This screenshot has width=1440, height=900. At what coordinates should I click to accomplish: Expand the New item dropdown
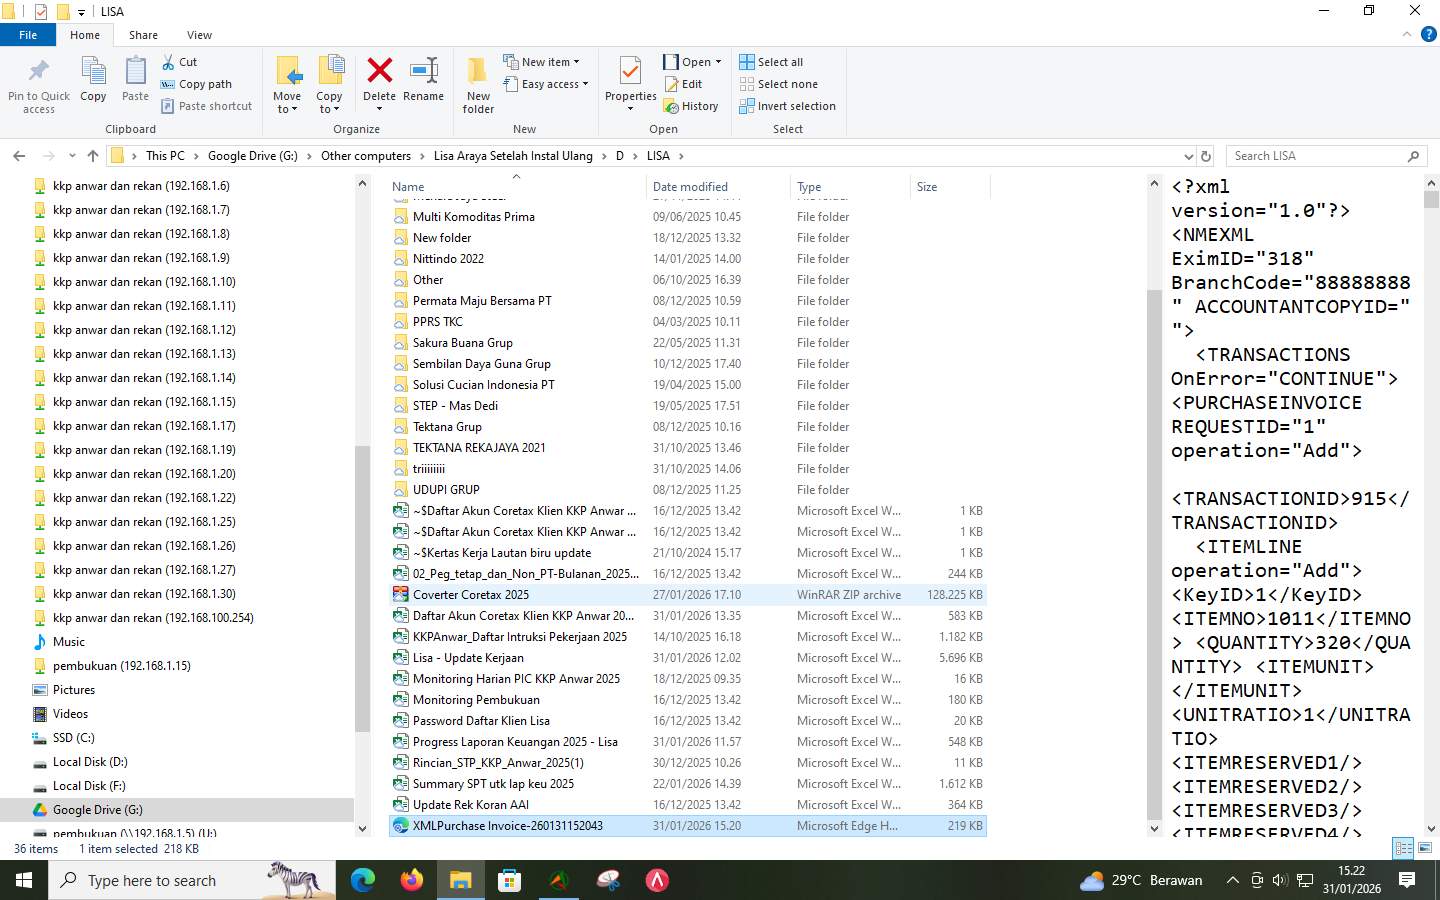pos(544,61)
